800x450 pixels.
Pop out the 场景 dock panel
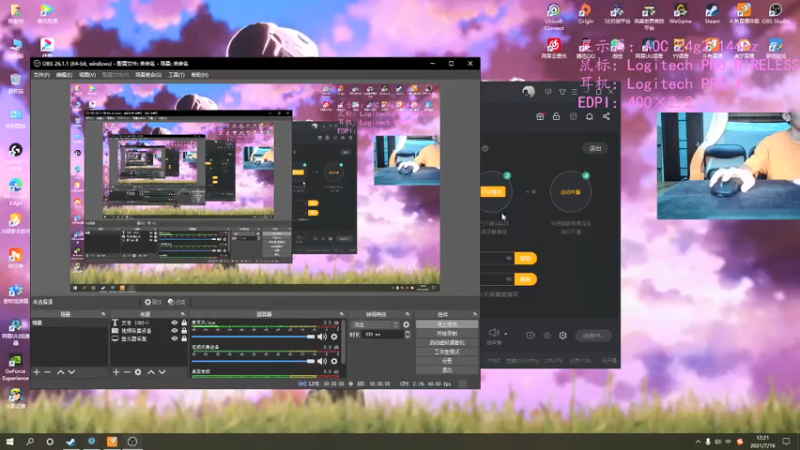(x=103, y=314)
